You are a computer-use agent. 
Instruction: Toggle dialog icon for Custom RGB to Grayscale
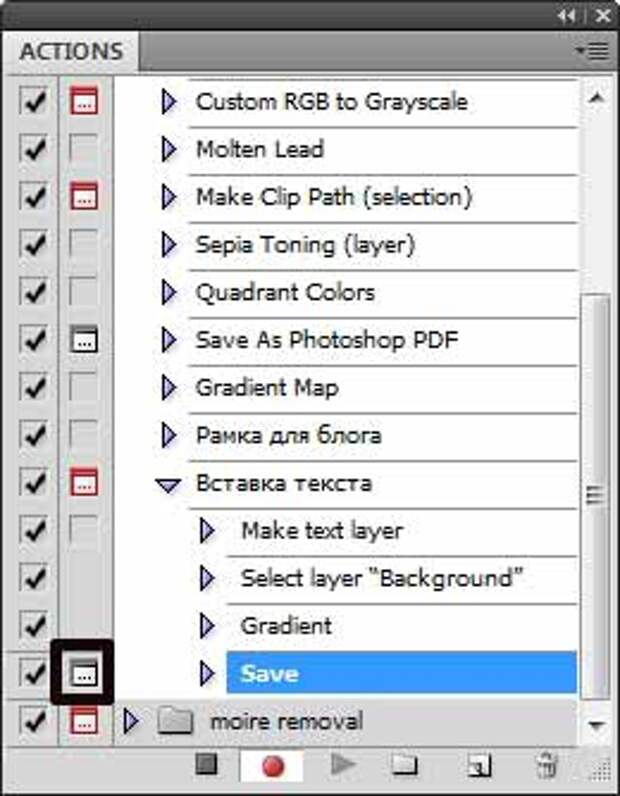[x=84, y=101]
